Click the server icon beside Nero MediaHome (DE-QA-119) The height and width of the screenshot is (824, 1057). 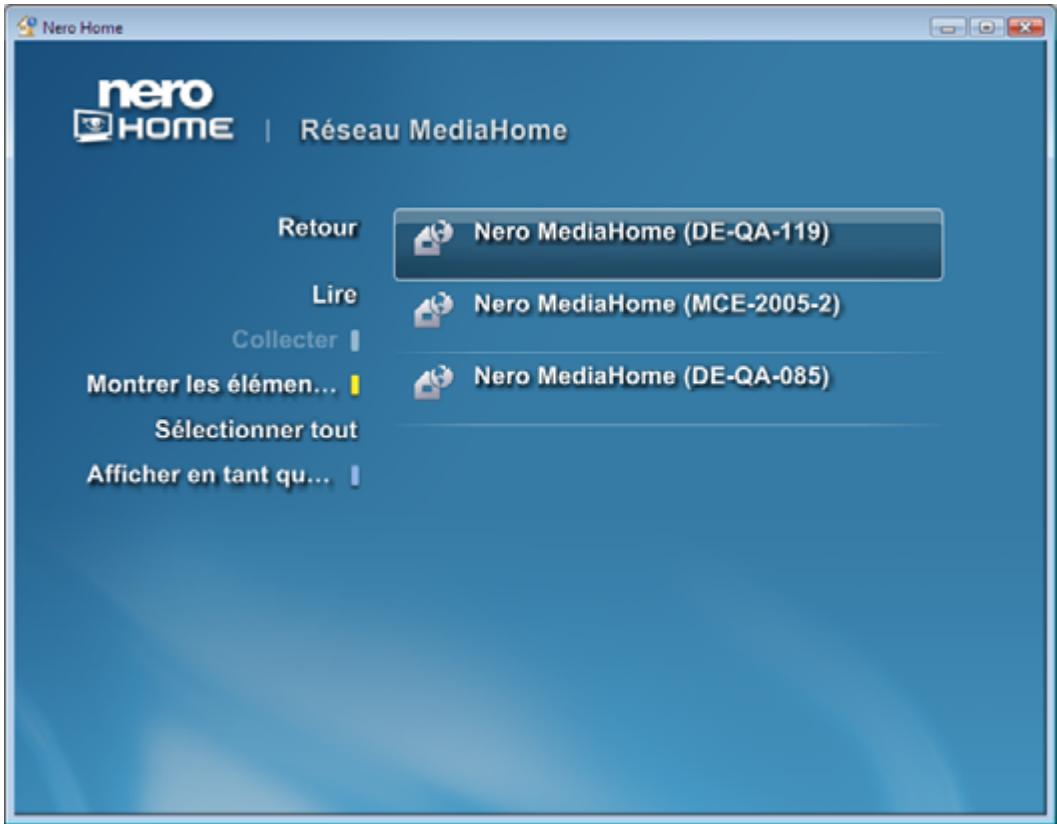pyautogui.click(x=433, y=237)
